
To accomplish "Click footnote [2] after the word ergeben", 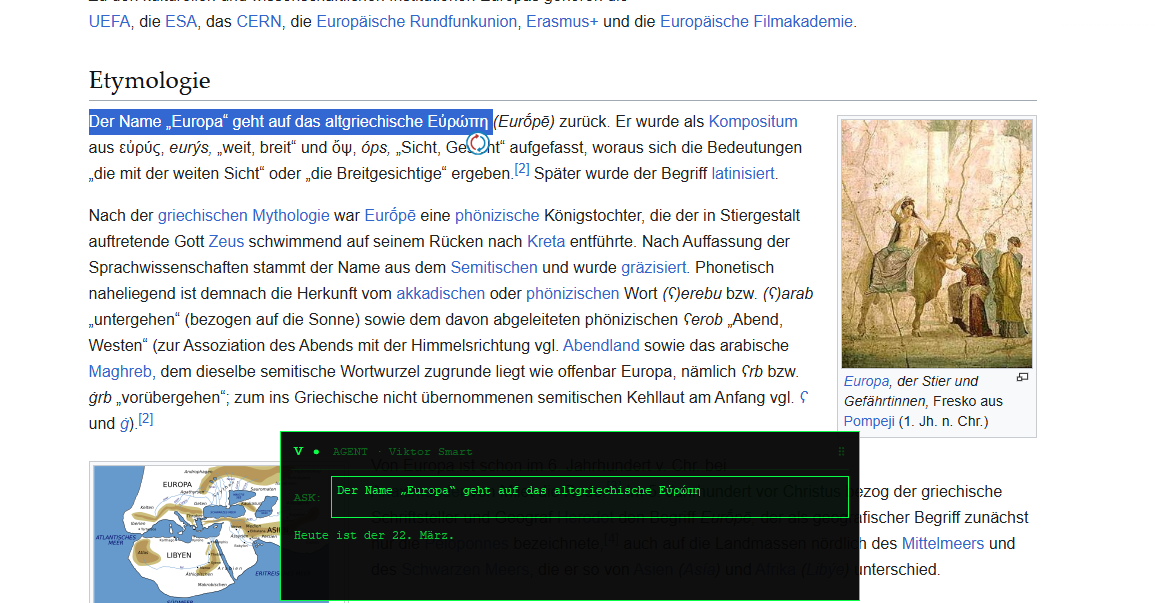I will (x=522, y=169).
